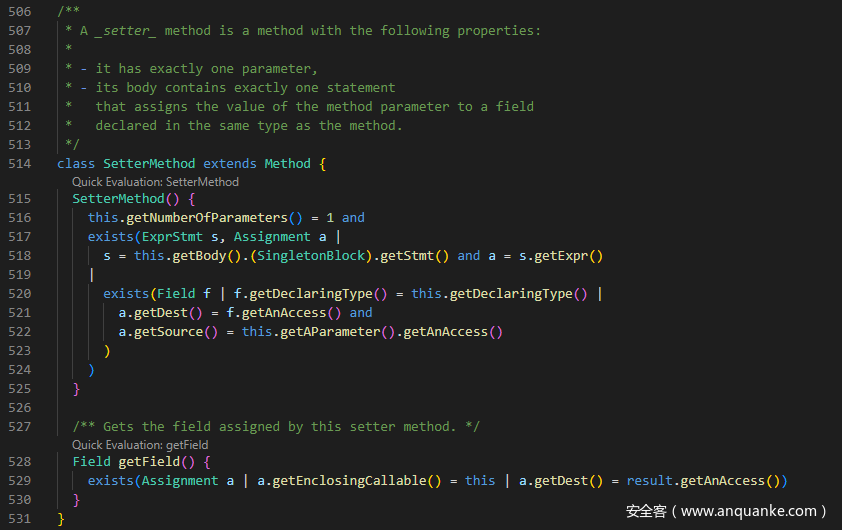Viewport: 842px width, 530px height.
Task: Click the "getEnclosingCallable" method call
Action: pos(342,481)
